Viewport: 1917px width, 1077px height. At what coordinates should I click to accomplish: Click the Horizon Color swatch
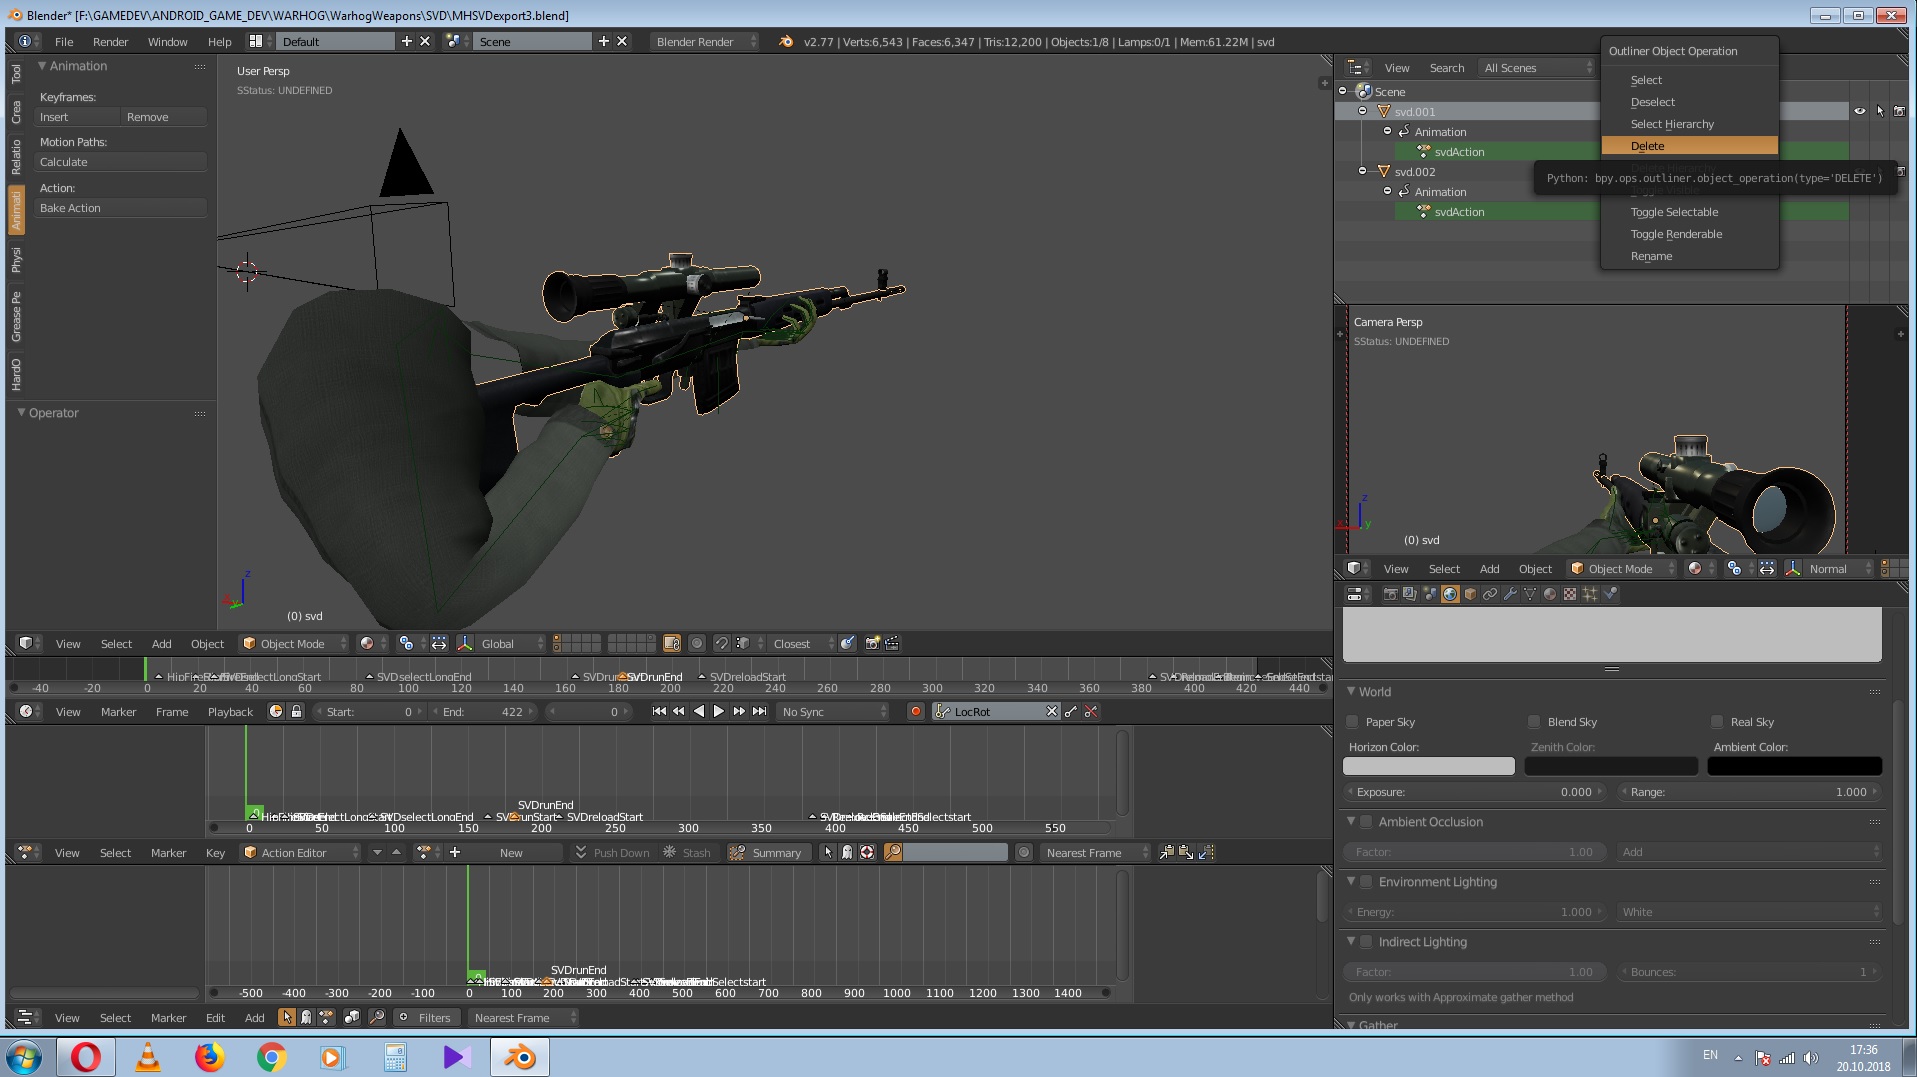[x=1429, y=766]
